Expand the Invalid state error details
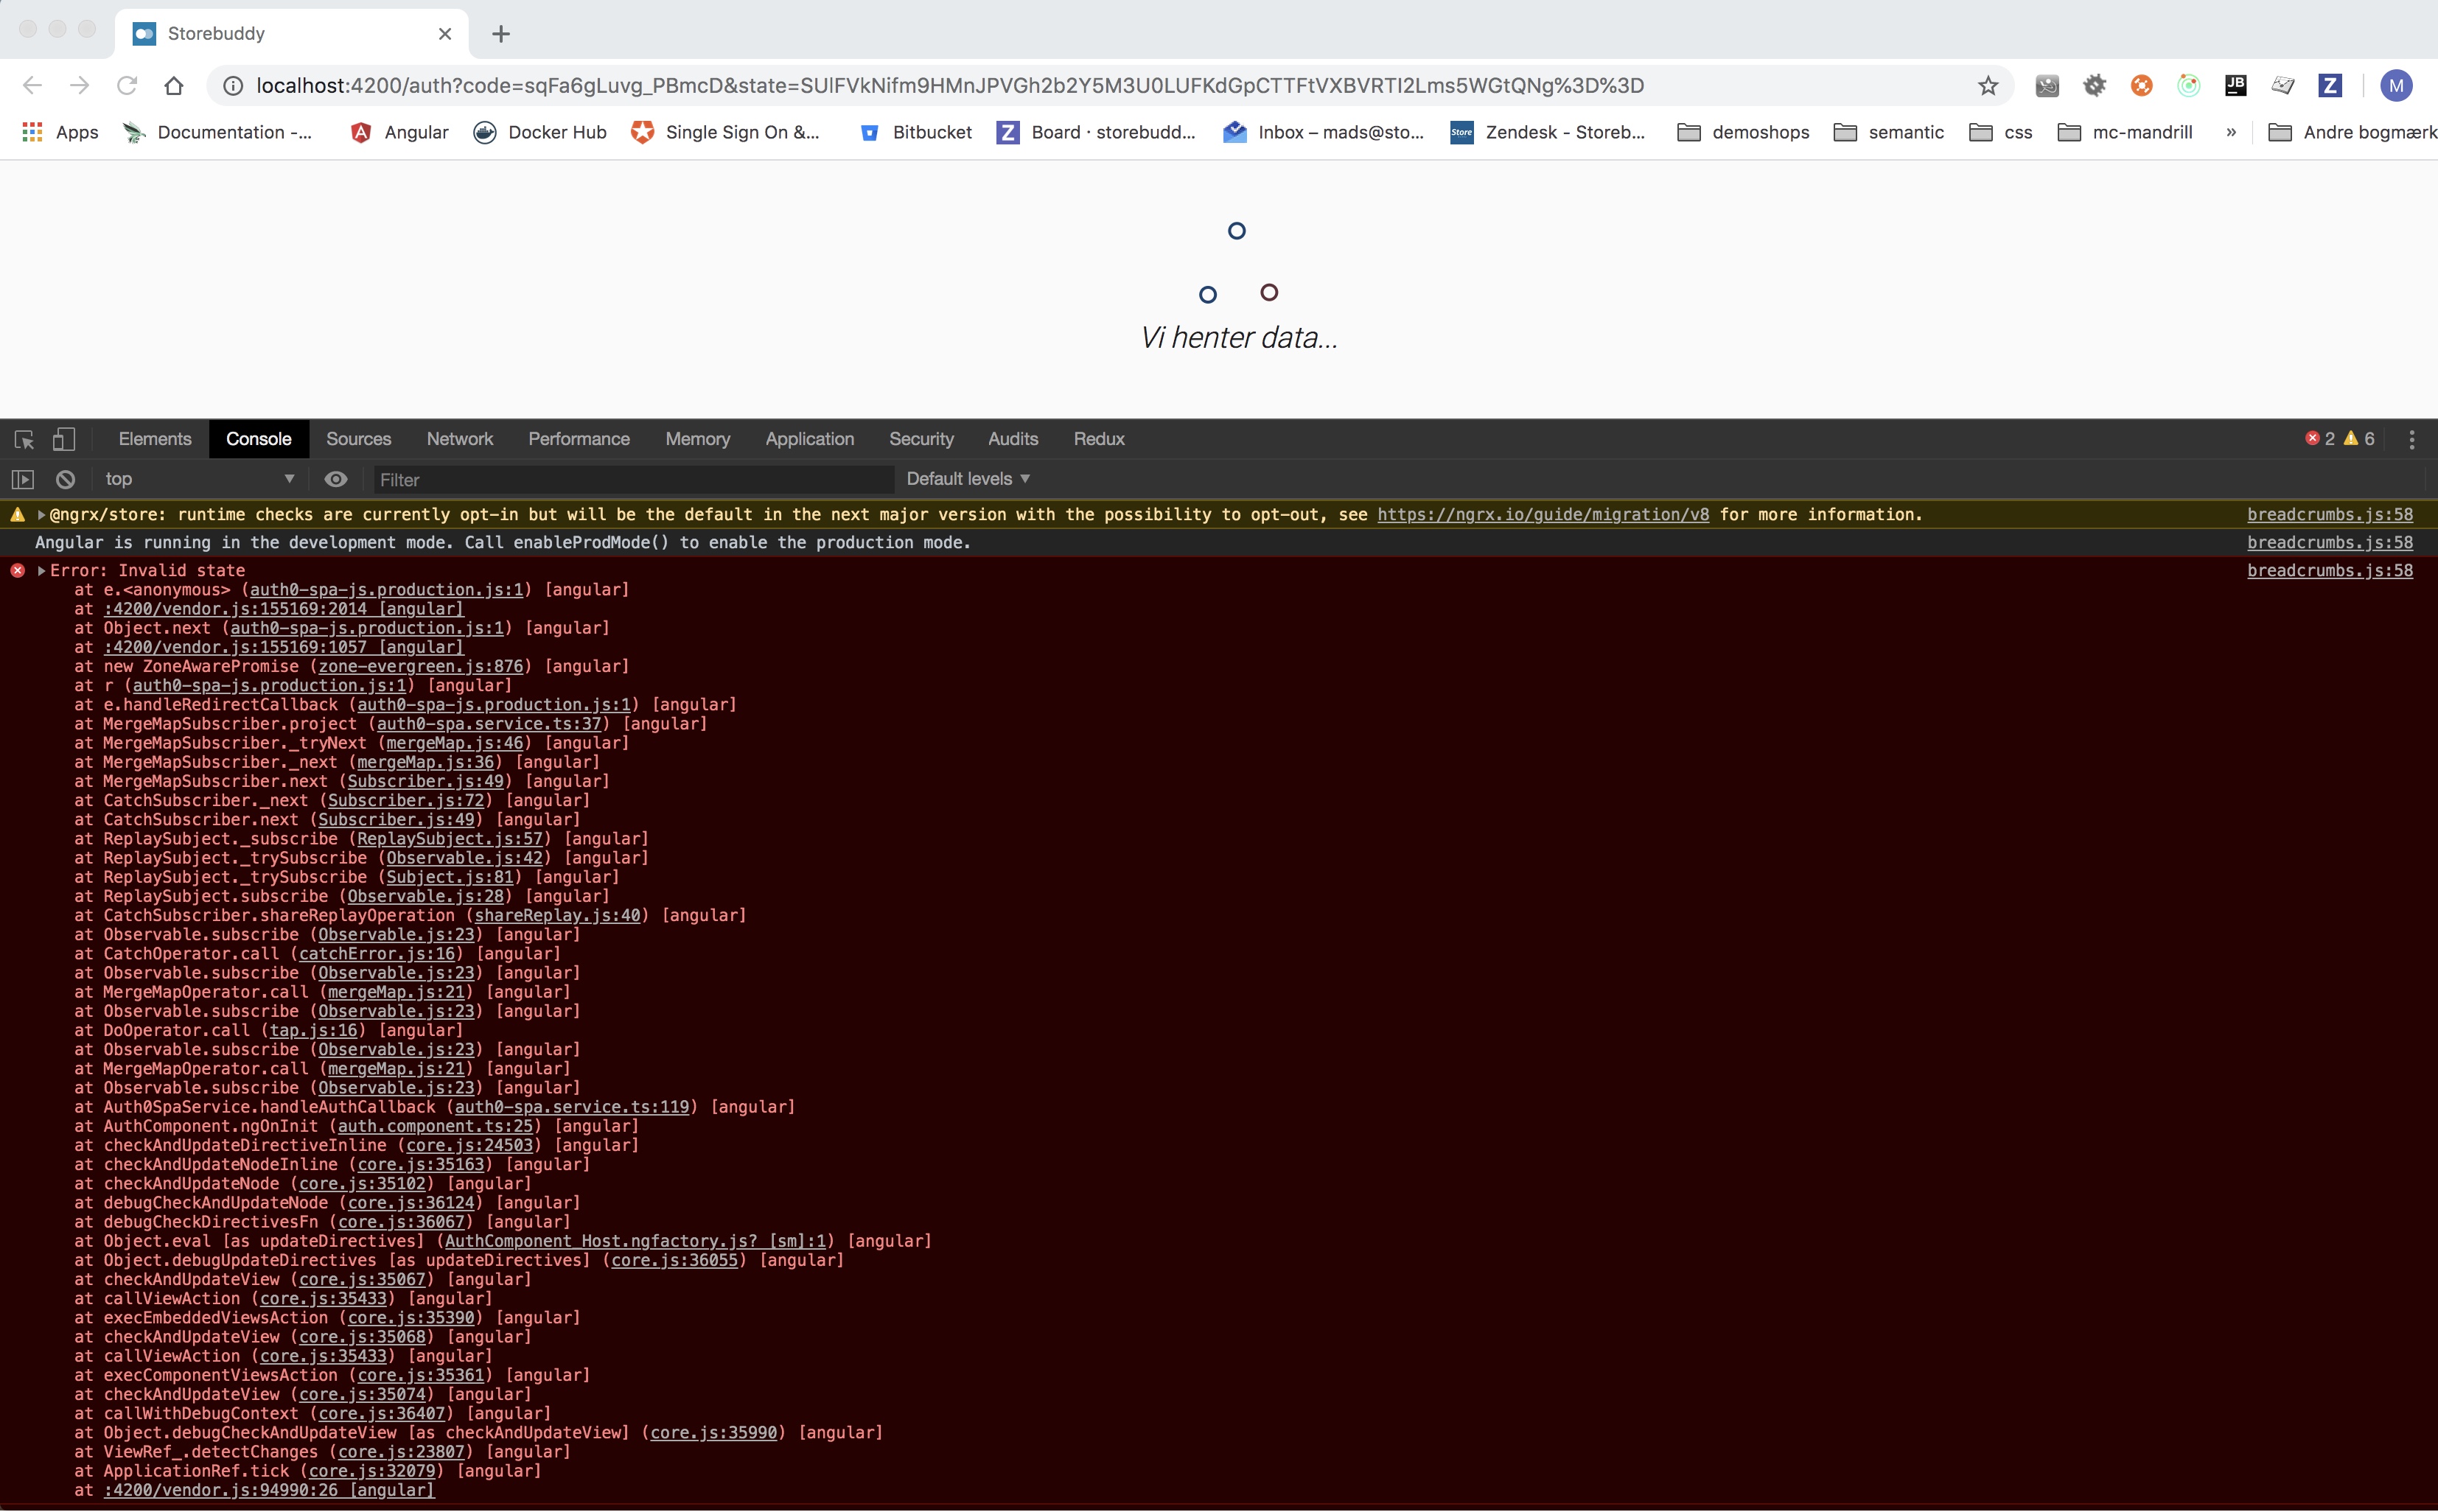The width and height of the screenshot is (2438, 1512). tap(40, 570)
